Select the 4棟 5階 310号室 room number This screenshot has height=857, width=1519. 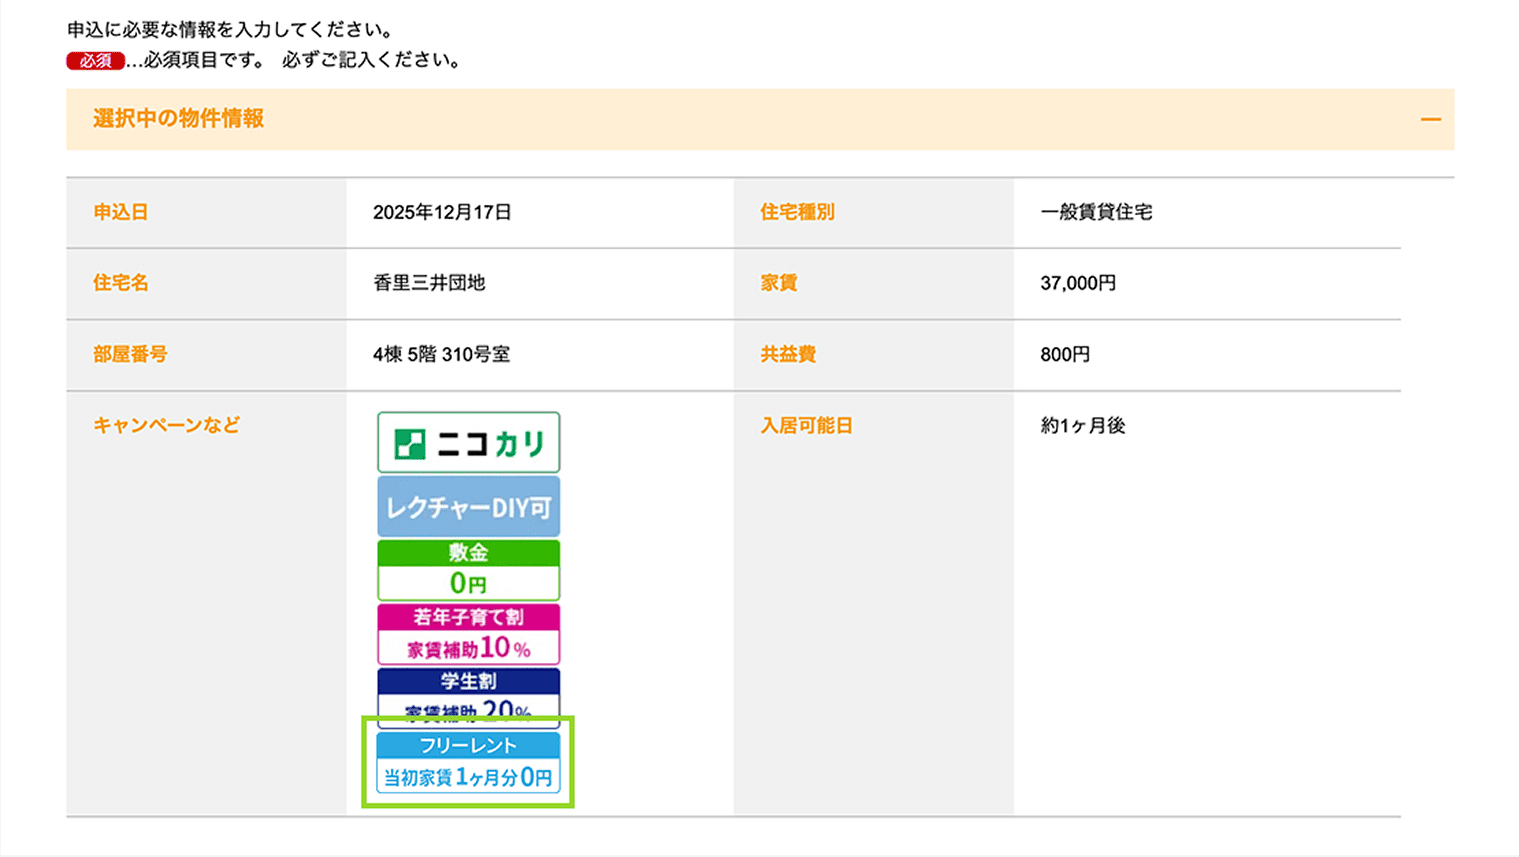click(441, 354)
